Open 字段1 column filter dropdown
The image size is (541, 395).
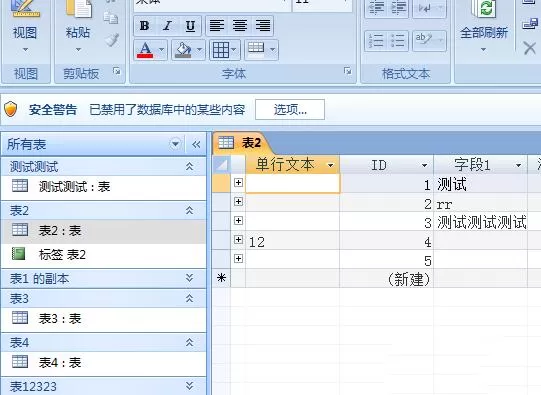(518, 166)
